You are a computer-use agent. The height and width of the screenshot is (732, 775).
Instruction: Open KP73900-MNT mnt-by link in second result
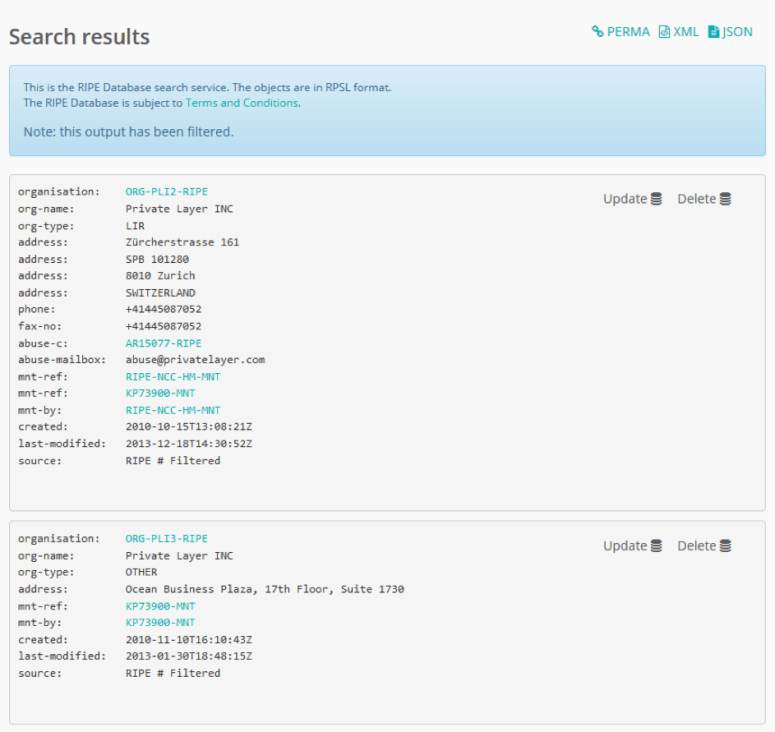coord(160,622)
